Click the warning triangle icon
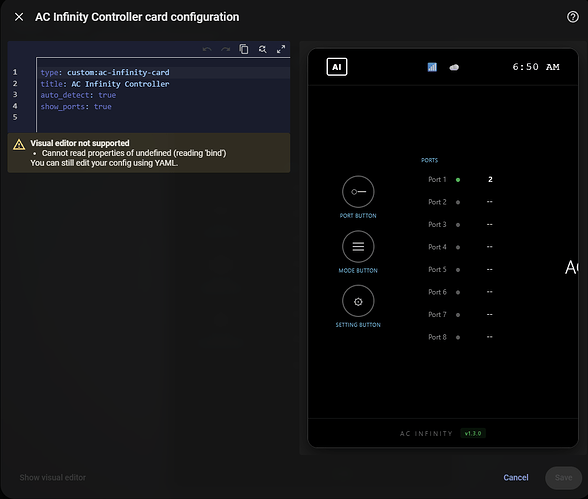The width and height of the screenshot is (588, 499). 19,144
